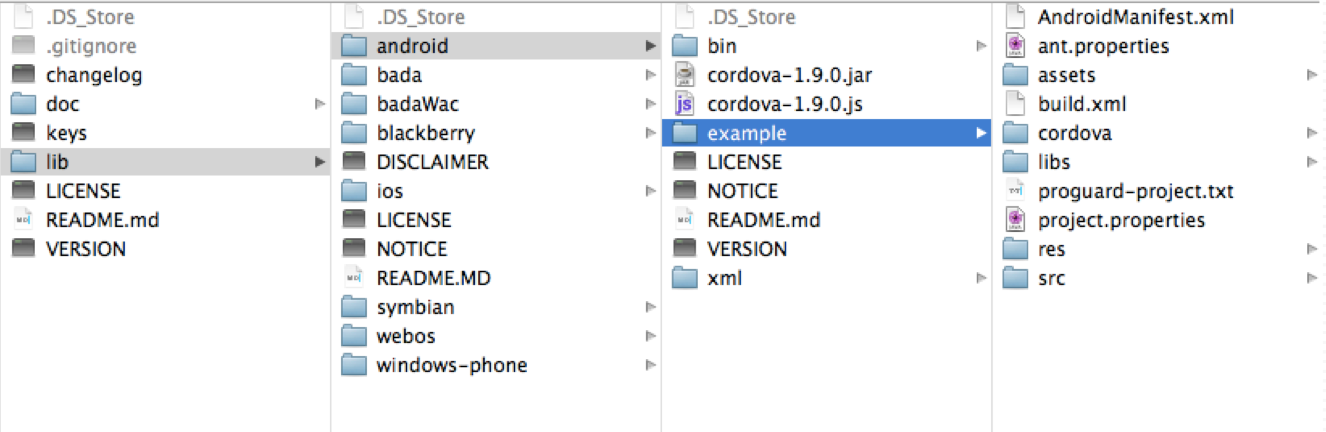Select LICENSE in the first column

pos(83,191)
